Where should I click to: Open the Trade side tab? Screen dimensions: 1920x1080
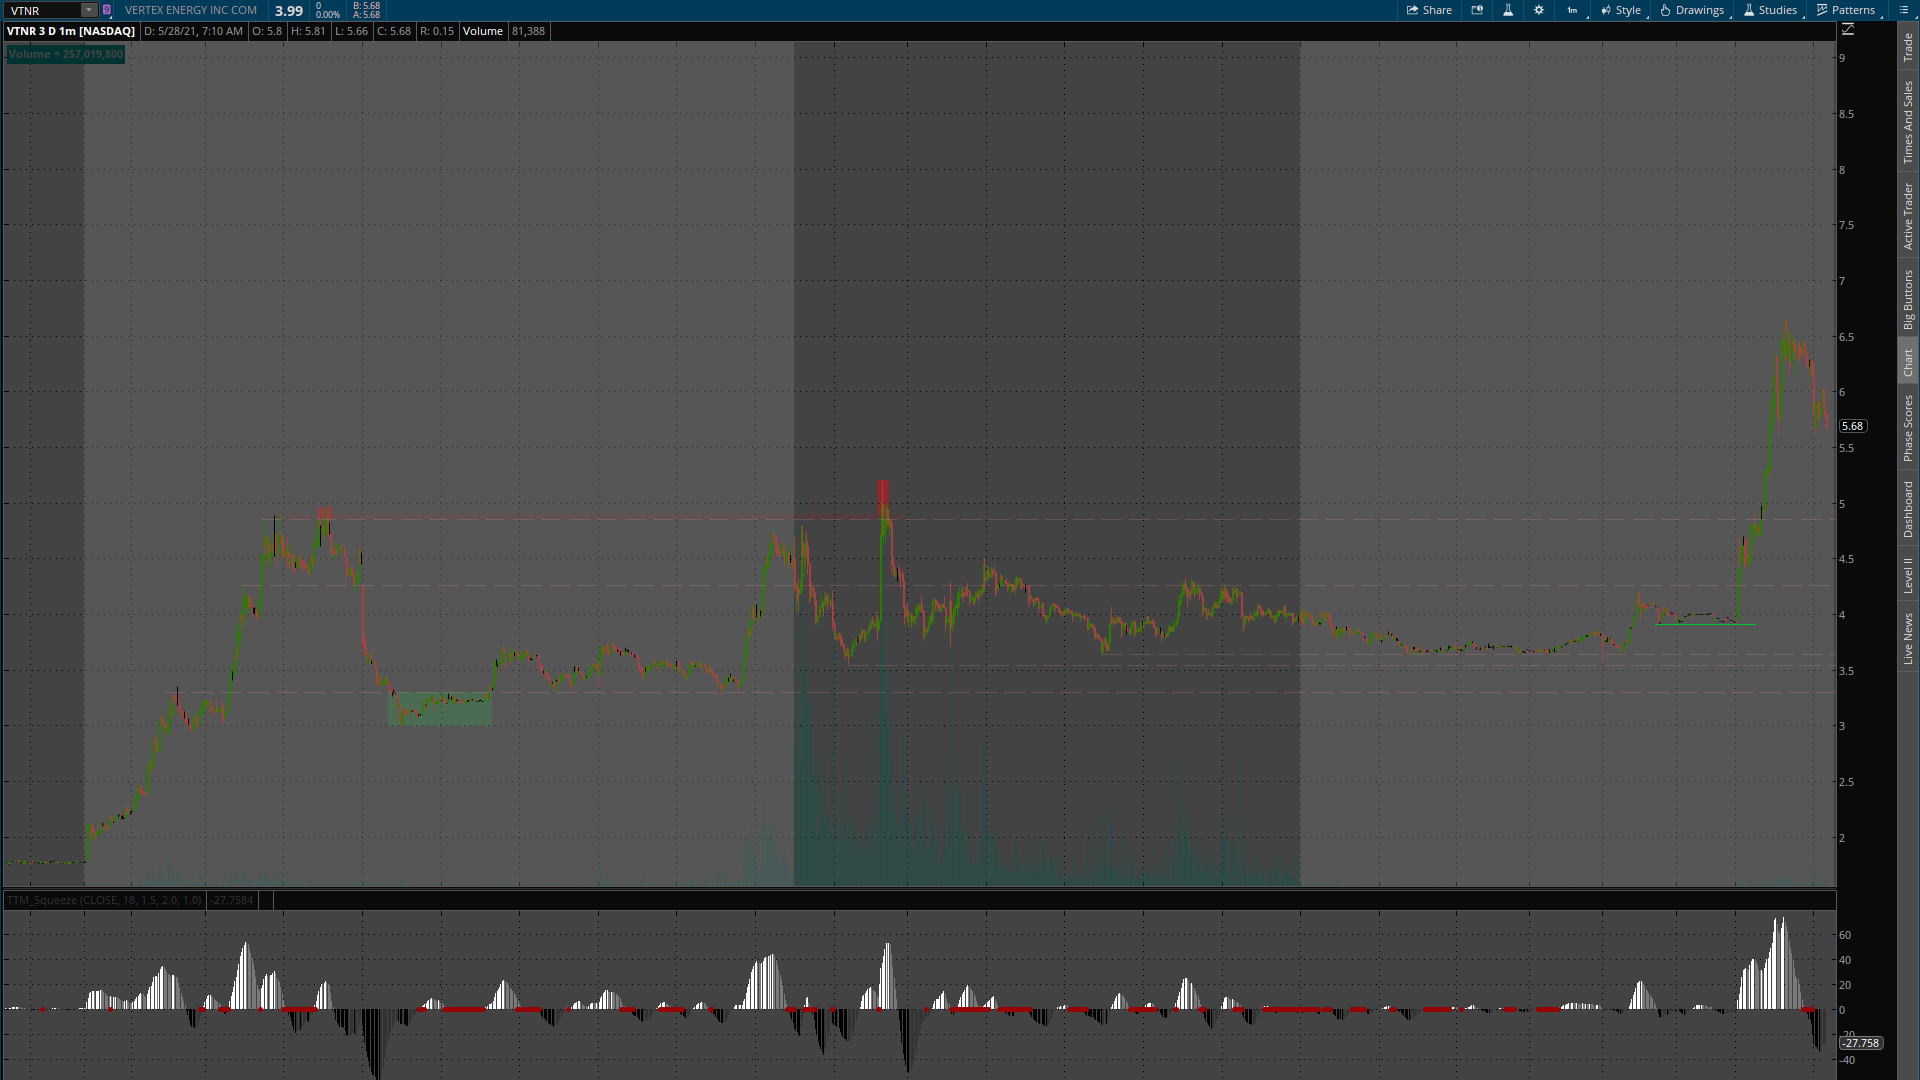click(x=1908, y=46)
